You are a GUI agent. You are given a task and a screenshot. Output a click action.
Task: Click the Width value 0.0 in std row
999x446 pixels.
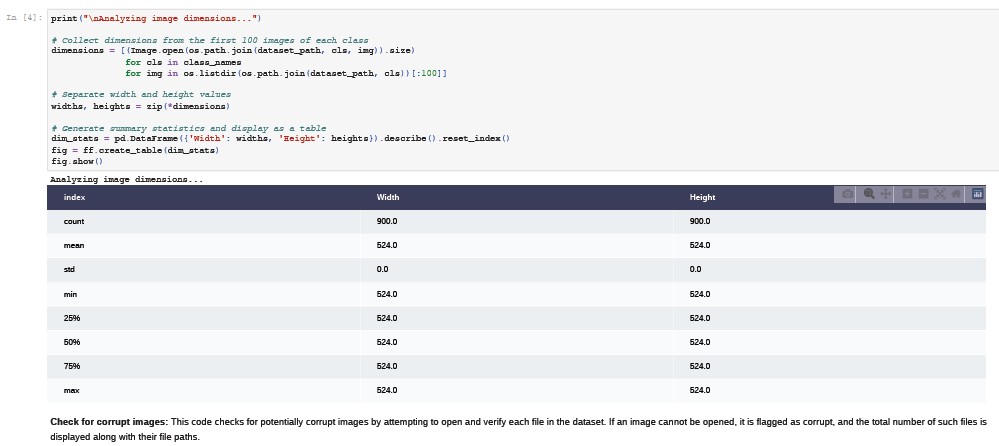click(382, 270)
